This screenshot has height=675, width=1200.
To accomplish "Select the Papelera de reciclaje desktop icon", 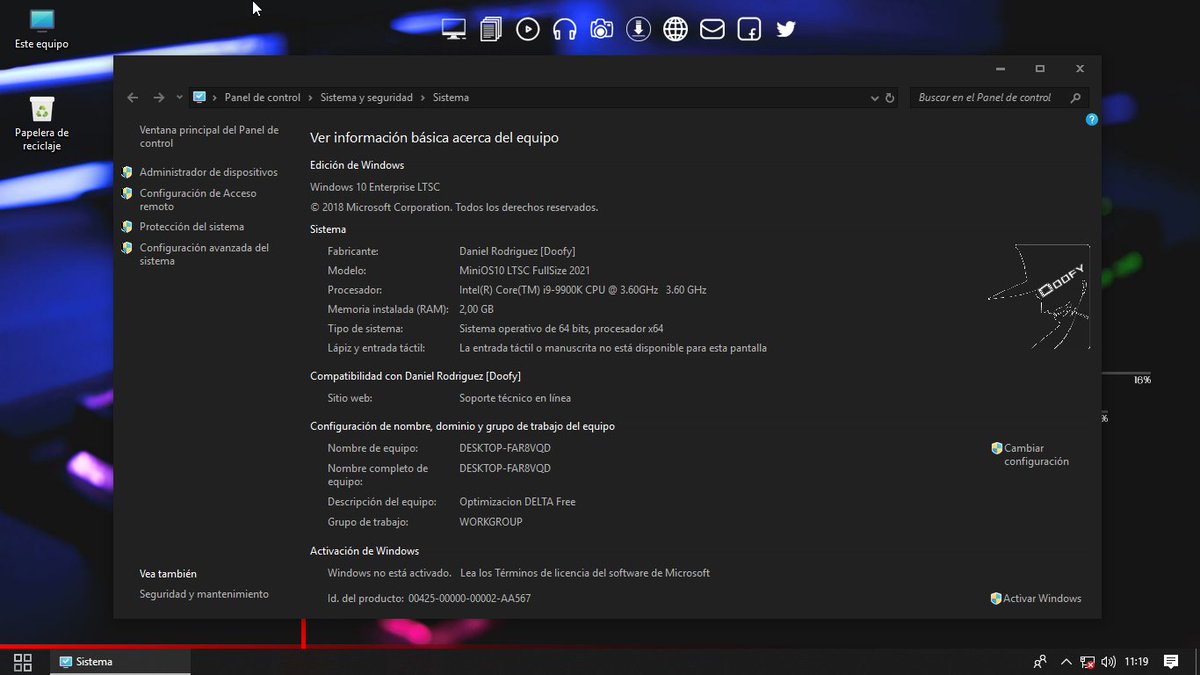I will 42,123.
